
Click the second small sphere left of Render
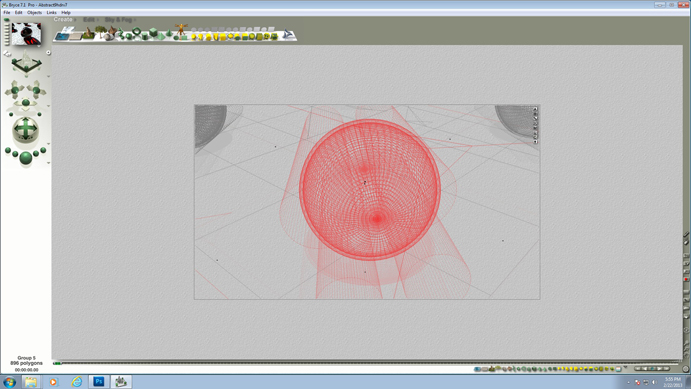pyautogui.click(x=15, y=154)
